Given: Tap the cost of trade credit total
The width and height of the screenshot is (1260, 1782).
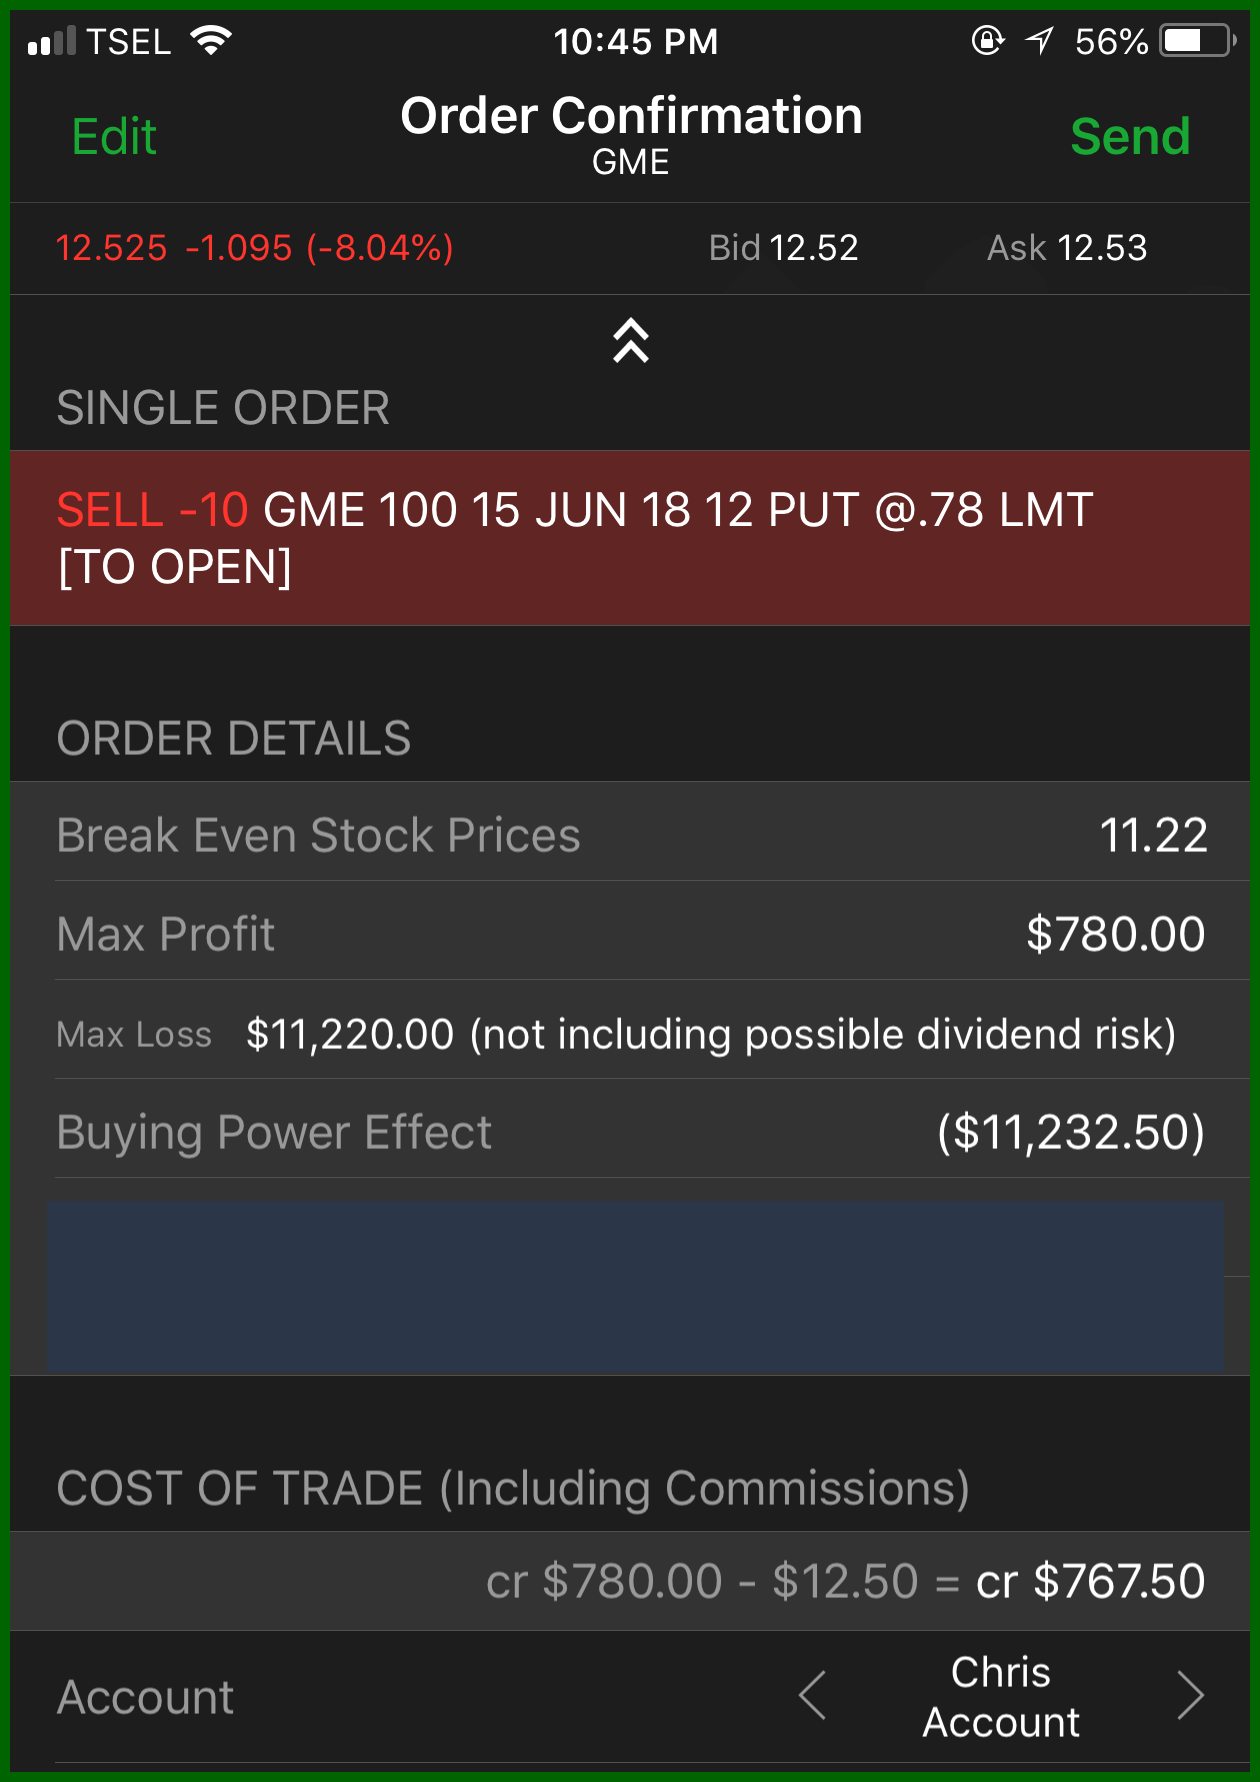Looking at the screenshot, I should coord(1090,1581).
